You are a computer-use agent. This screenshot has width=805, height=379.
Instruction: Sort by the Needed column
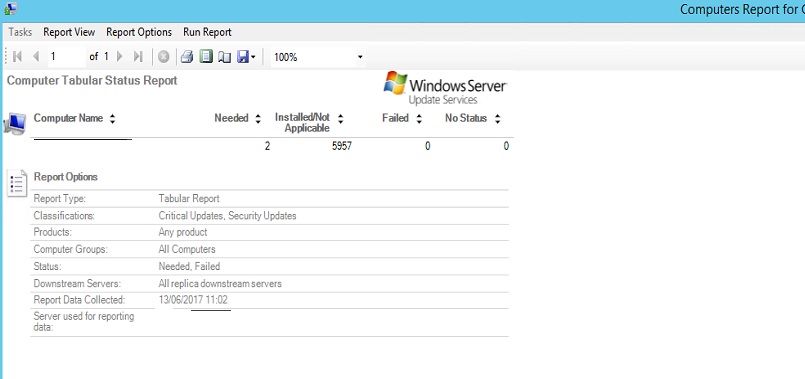tap(258, 119)
